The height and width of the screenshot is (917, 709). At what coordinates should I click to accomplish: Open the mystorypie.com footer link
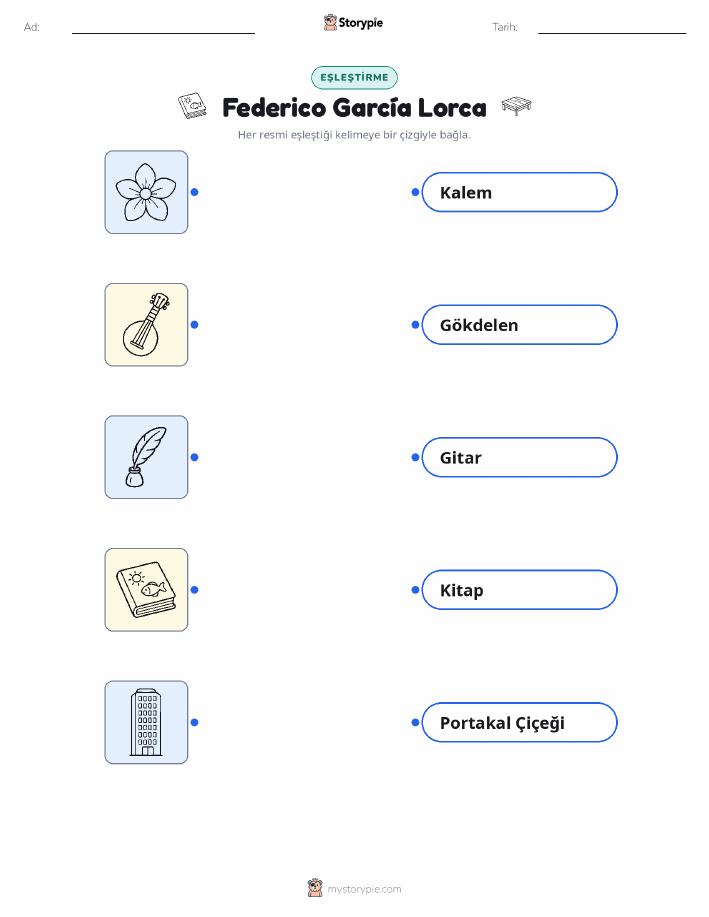(x=364, y=890)
